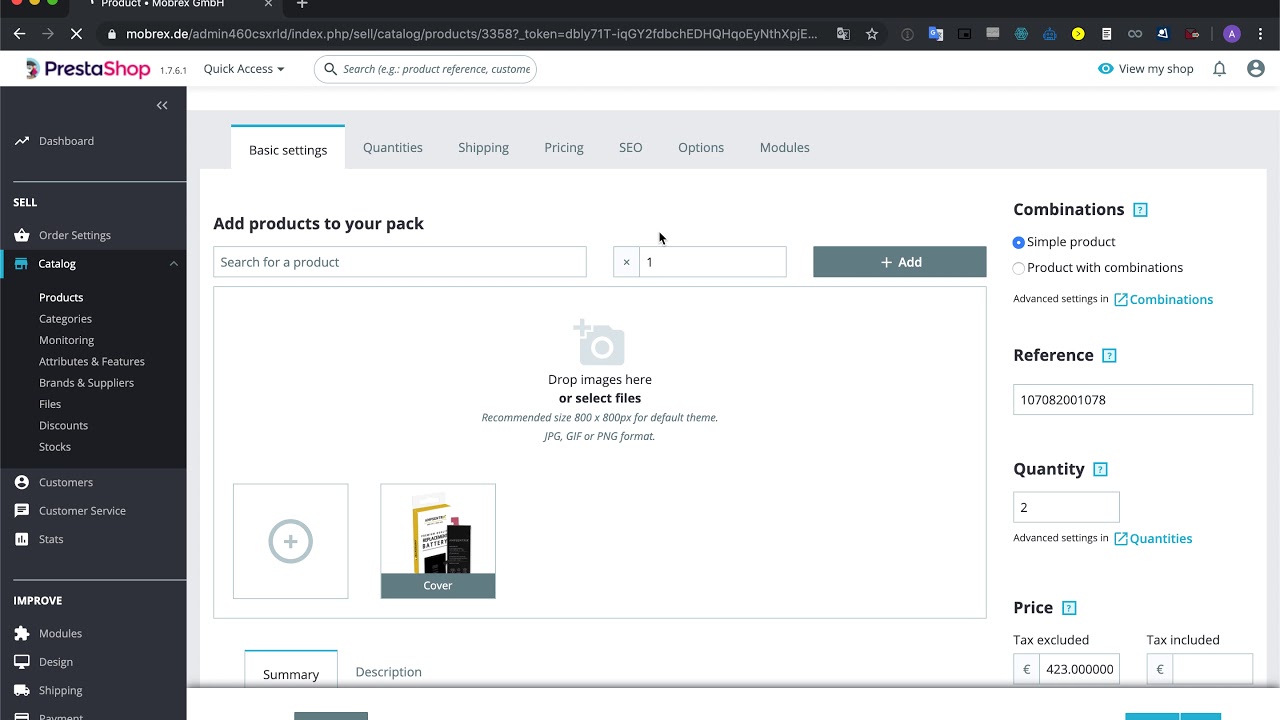1280x720 pixels.
Task: Switch to the SEO tab
Action: [631, 147]
